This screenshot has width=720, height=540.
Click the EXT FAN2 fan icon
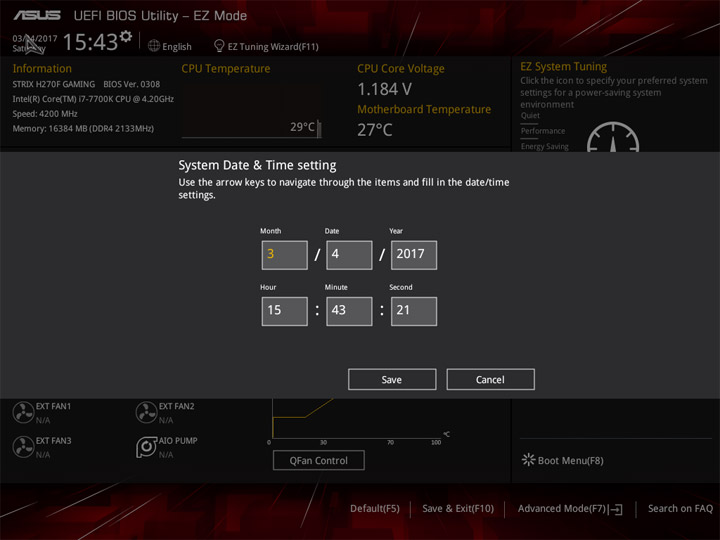coord(146,412)
